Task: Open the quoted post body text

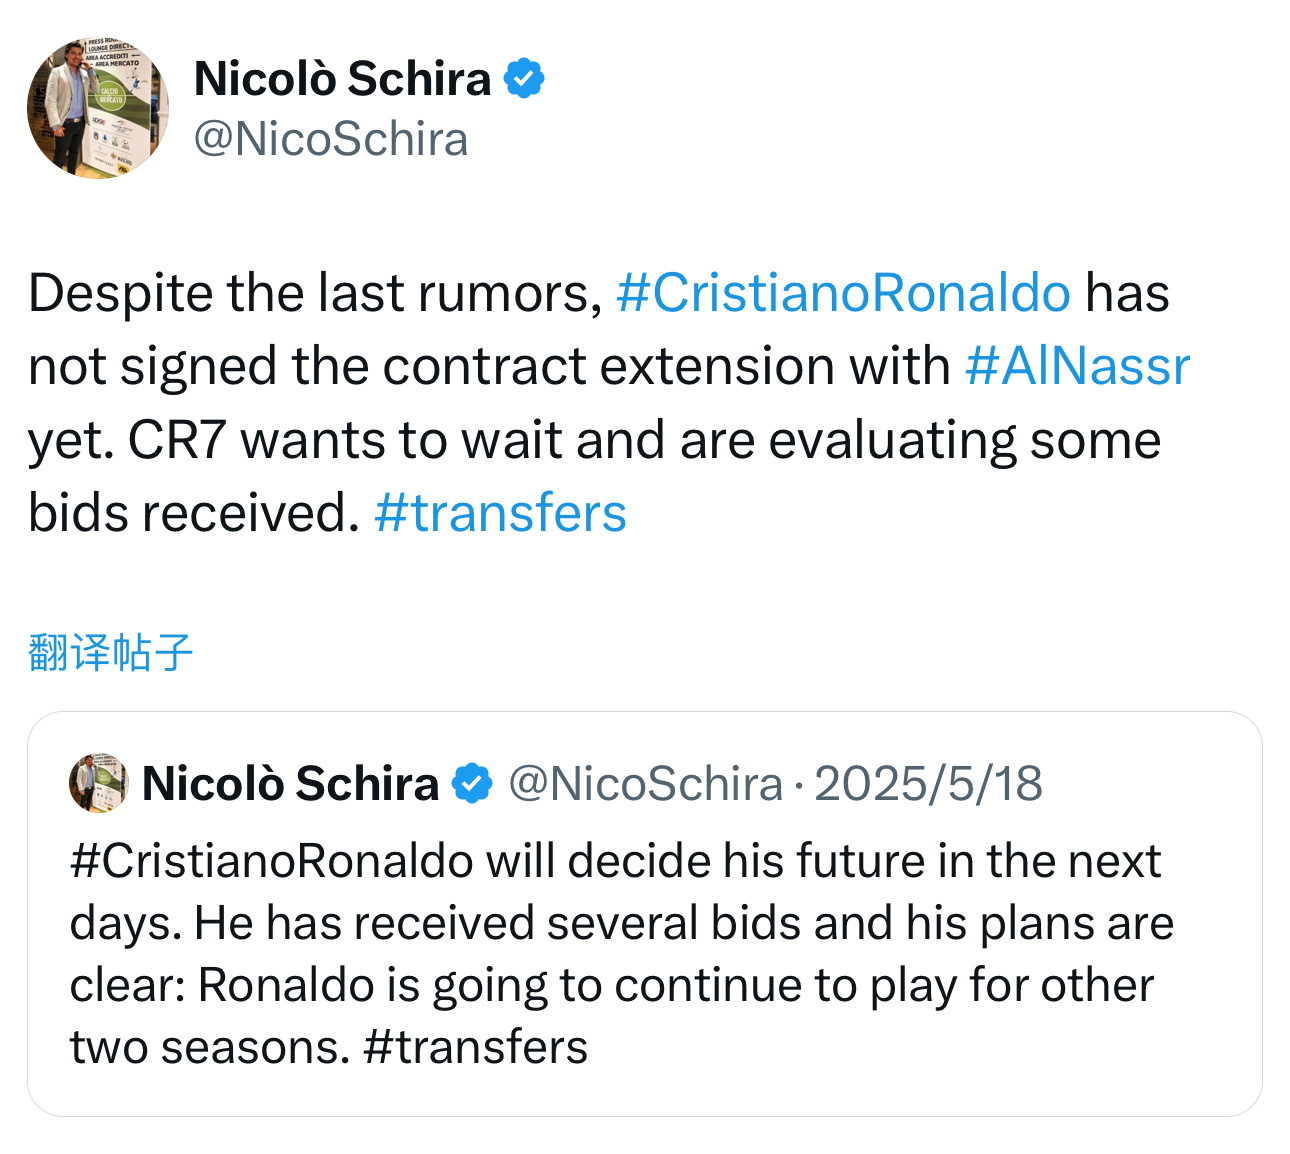Action: [621, 954]
